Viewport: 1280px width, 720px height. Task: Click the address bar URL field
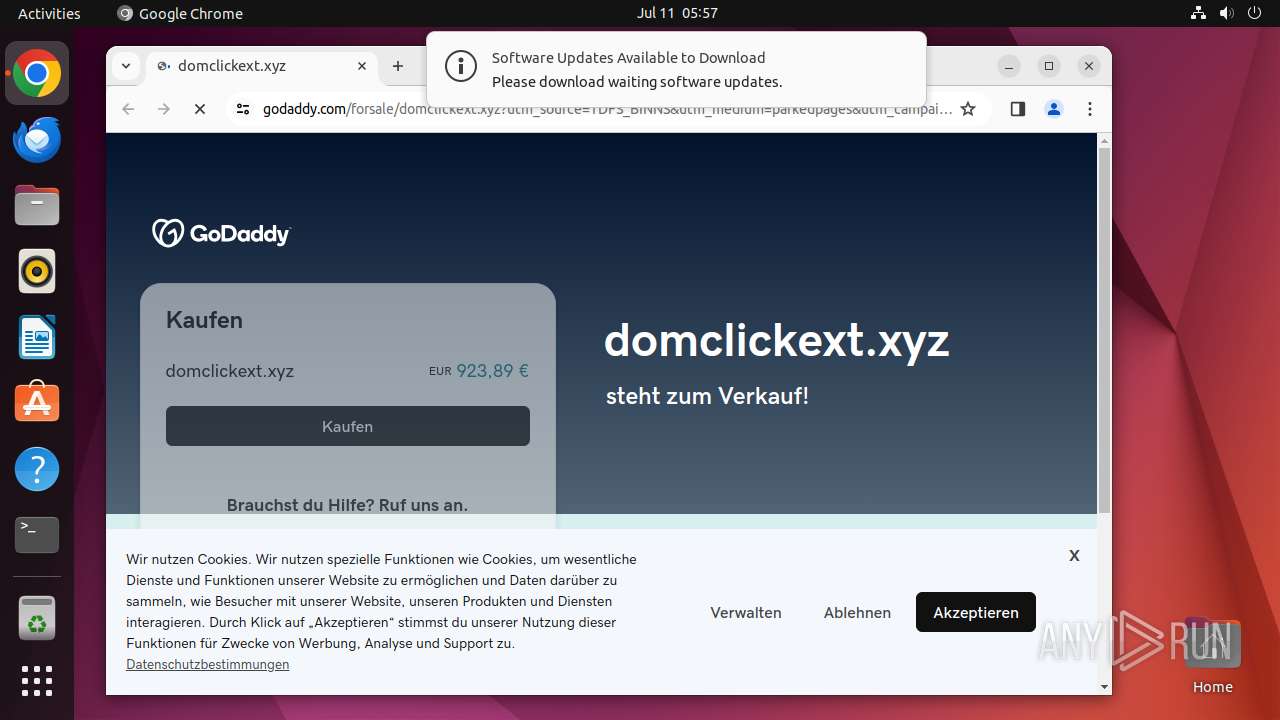point(607,109)
